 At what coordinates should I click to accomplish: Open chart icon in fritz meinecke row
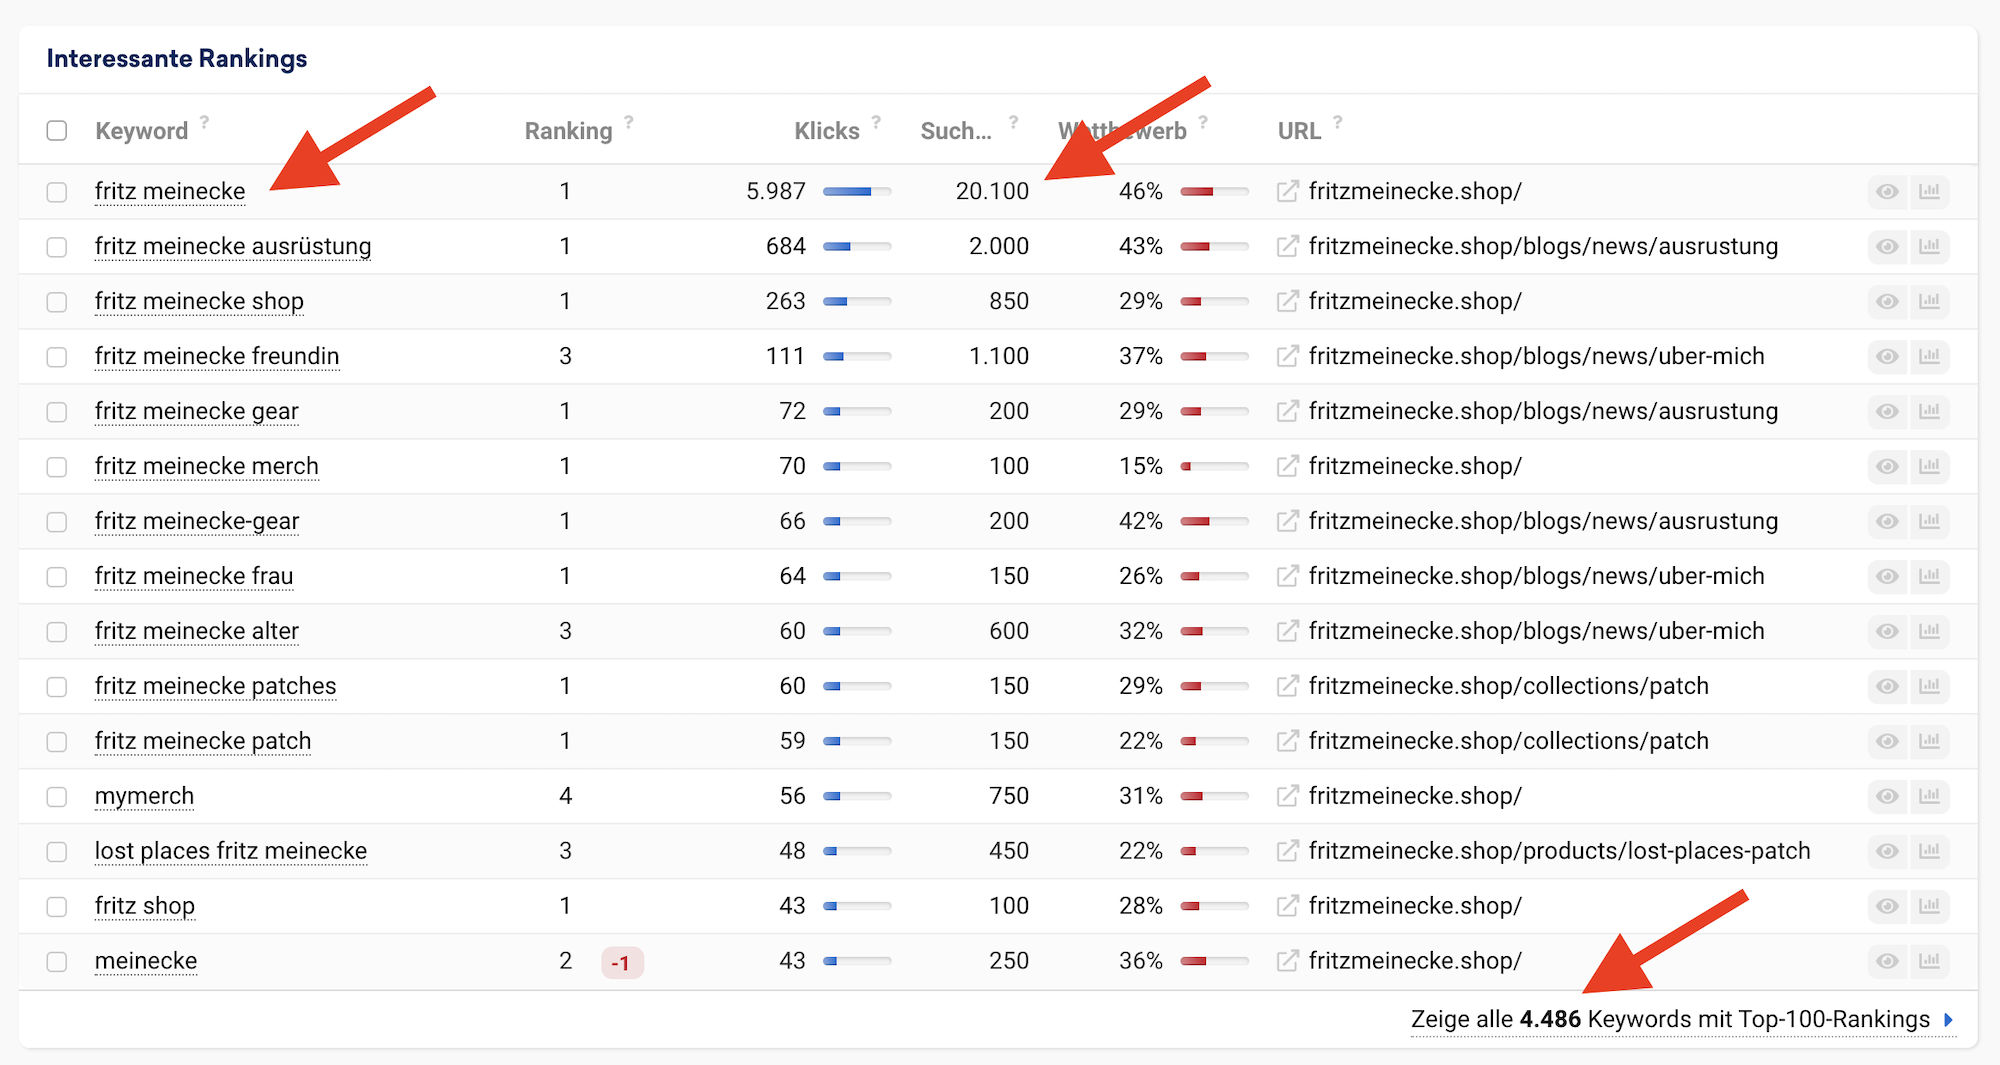coord(1929,191)
